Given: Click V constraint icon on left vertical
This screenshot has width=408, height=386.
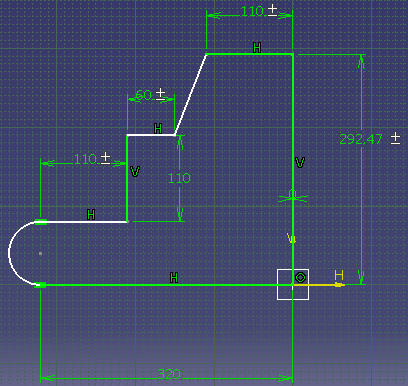Looking at the screenshot, I should pyautogui.click(x=135, y=171).
